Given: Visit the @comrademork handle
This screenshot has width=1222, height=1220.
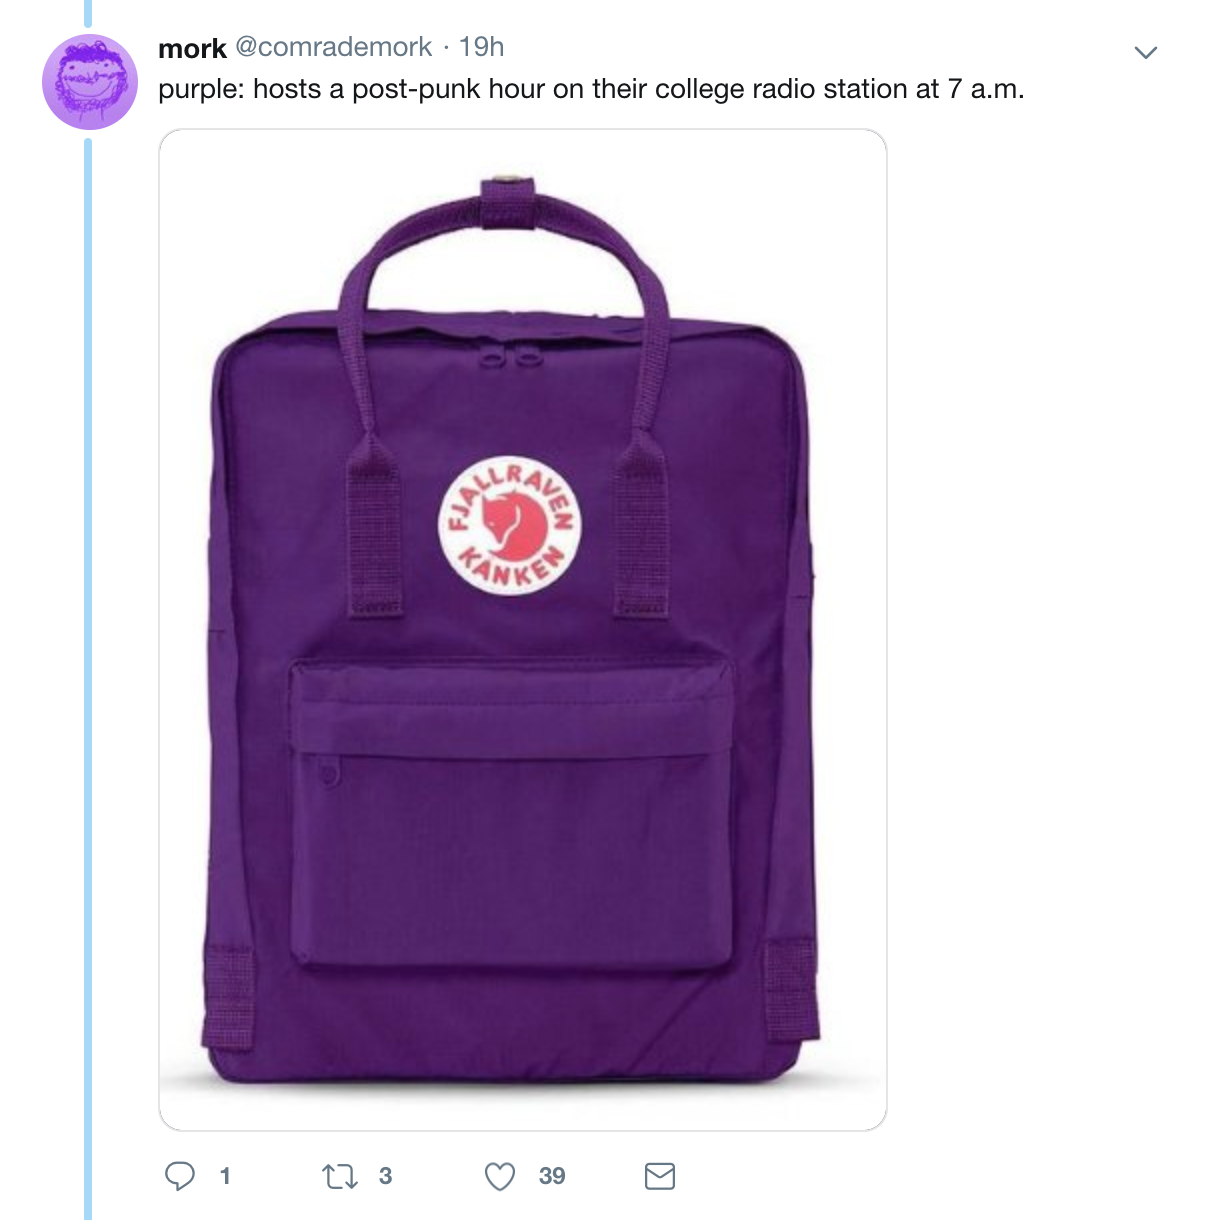Looking at the screenshot, I should 334,47.
